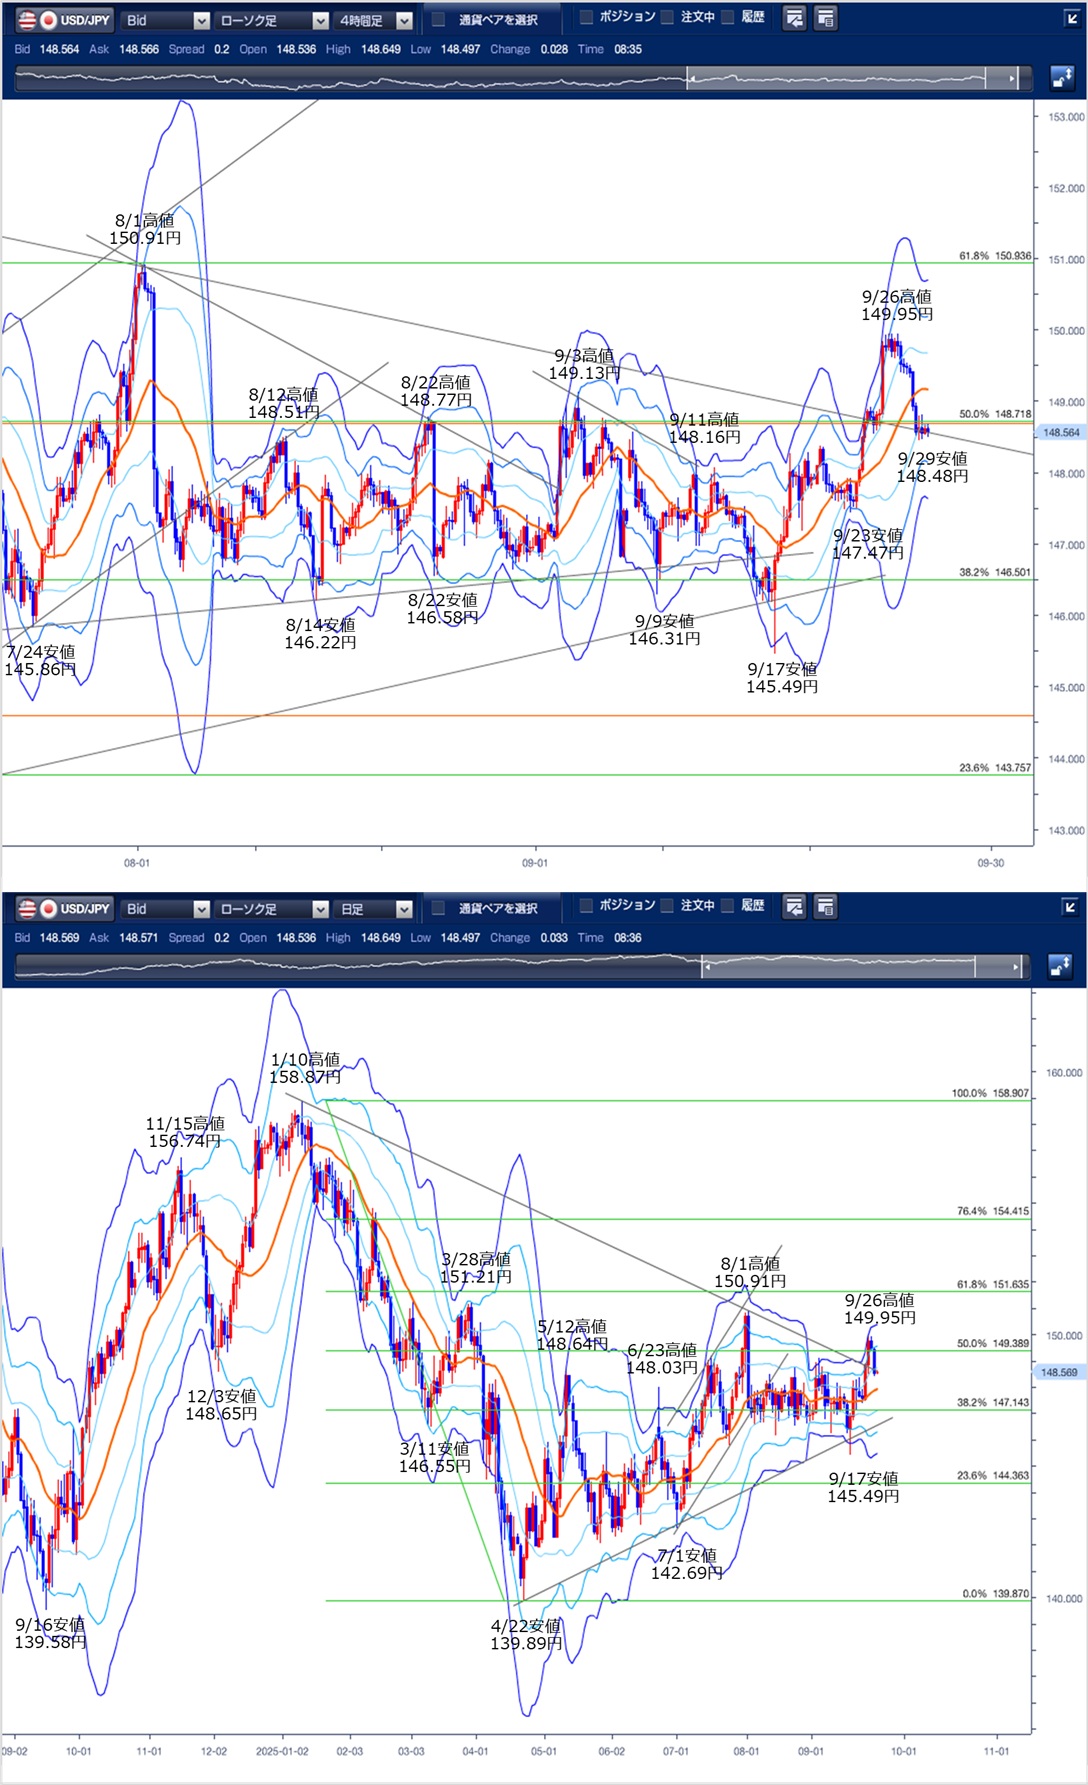This screenshot has width=1088, height=1785.
Task: Click the corner arrow icon of the upper chart
Action: 1070,18
